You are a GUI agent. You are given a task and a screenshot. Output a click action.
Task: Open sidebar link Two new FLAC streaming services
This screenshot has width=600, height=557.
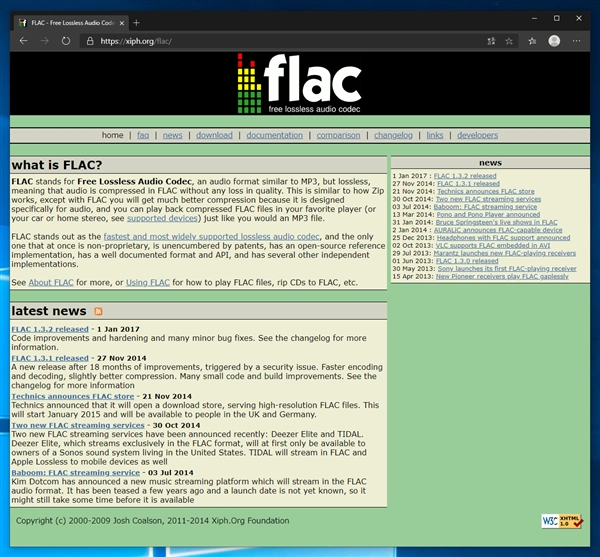point(488,199)
